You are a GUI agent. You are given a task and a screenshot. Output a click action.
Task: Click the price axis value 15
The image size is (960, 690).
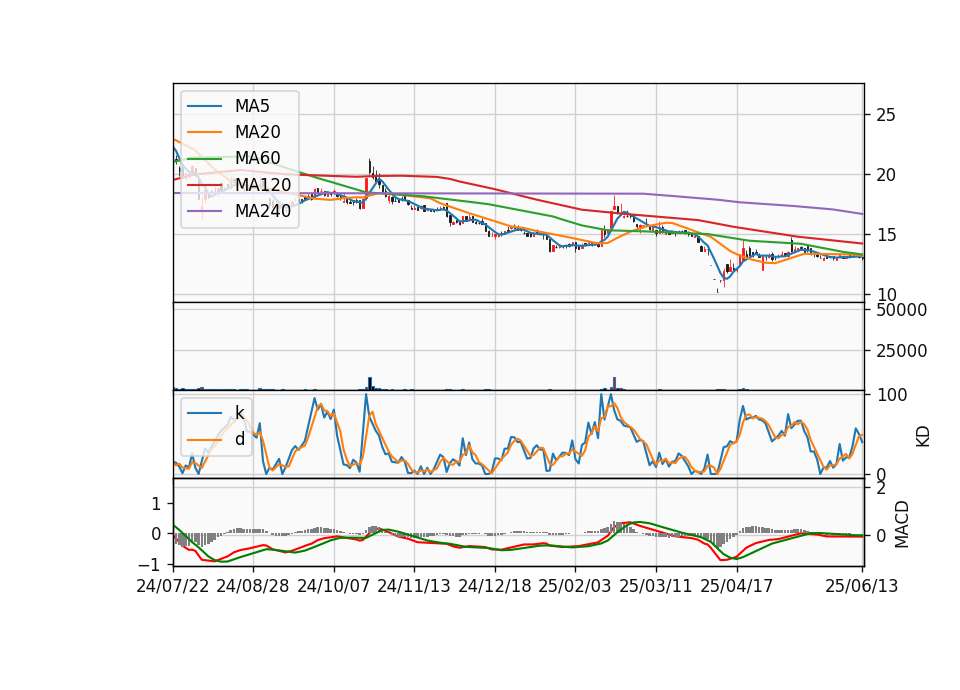pos(885,235)
